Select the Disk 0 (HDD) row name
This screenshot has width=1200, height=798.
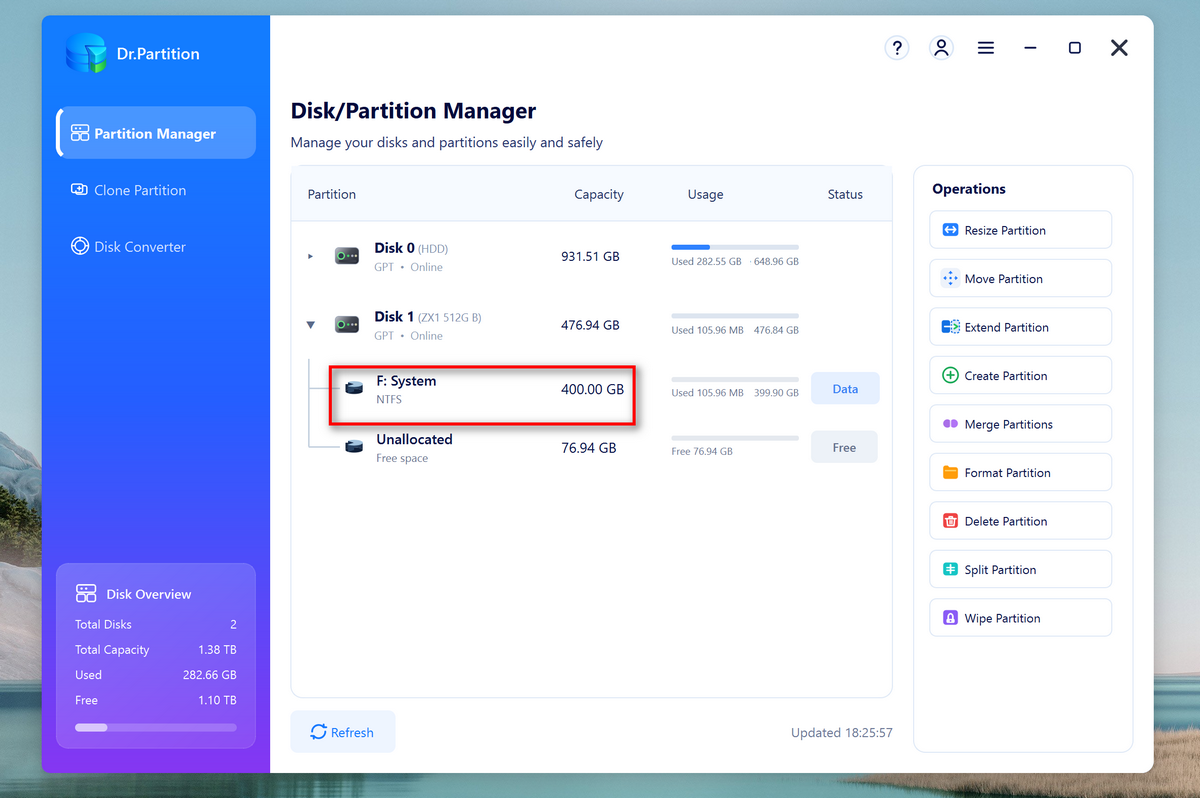pyautogui.click(x=413, y=248)
